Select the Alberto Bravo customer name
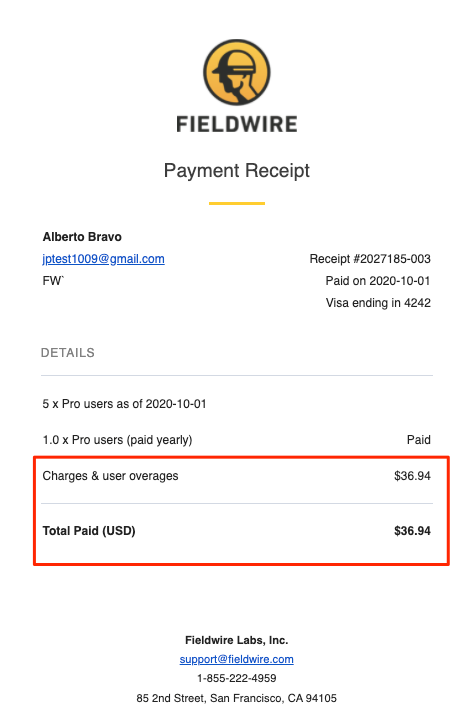The width and height of the screenshot is (469, 711). (x=82, y=237)
